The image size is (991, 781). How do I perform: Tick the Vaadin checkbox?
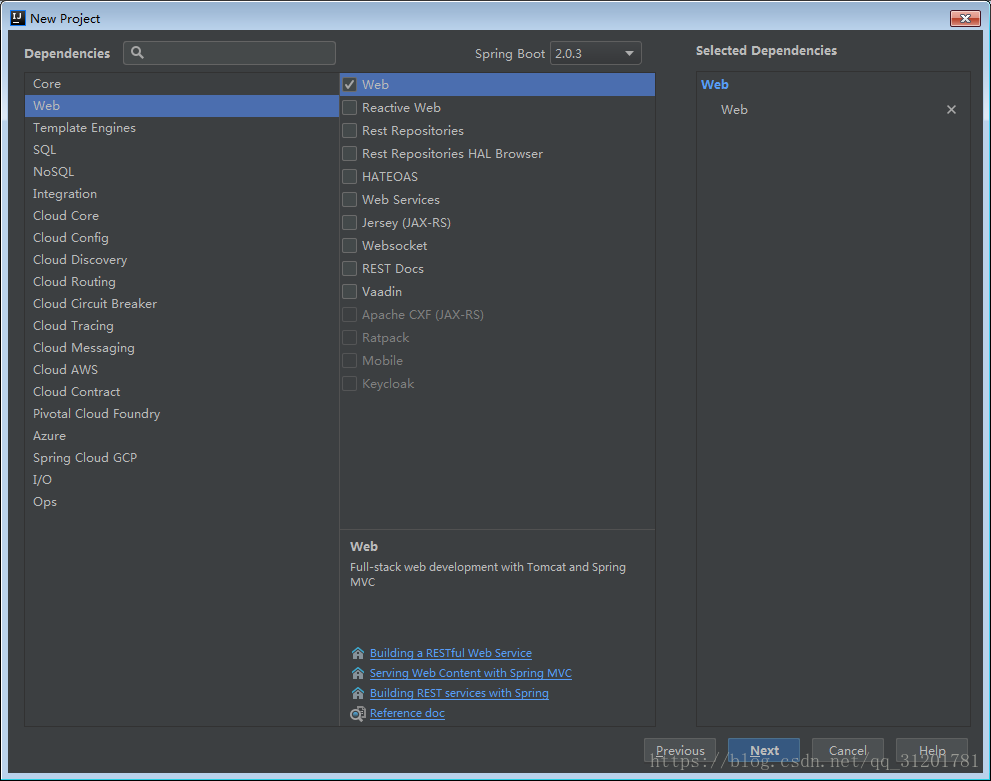[x=350, y=291]
